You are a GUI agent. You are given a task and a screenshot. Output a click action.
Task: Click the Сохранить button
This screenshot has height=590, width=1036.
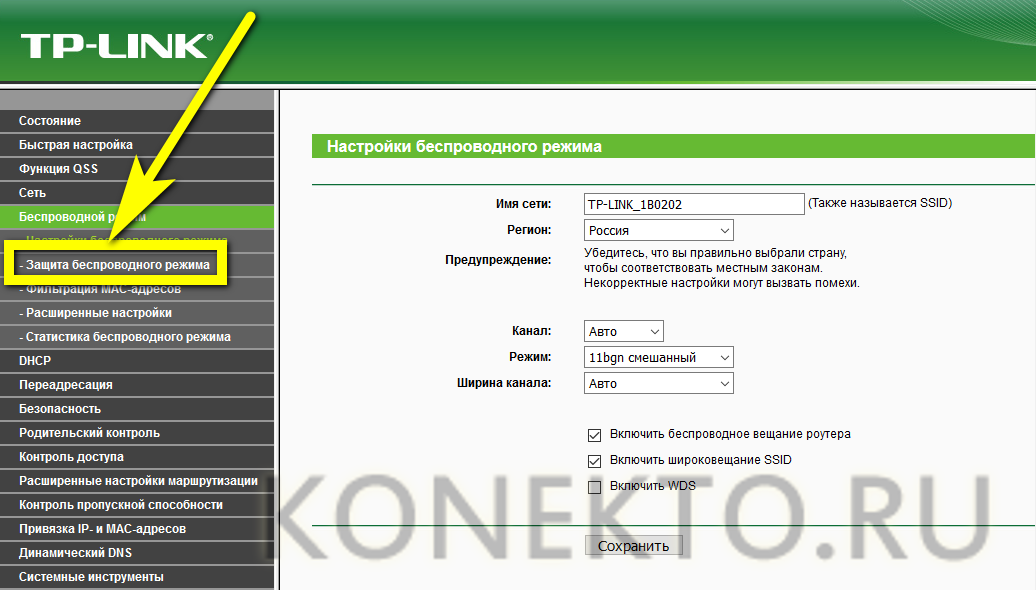[x=634, y=546]
